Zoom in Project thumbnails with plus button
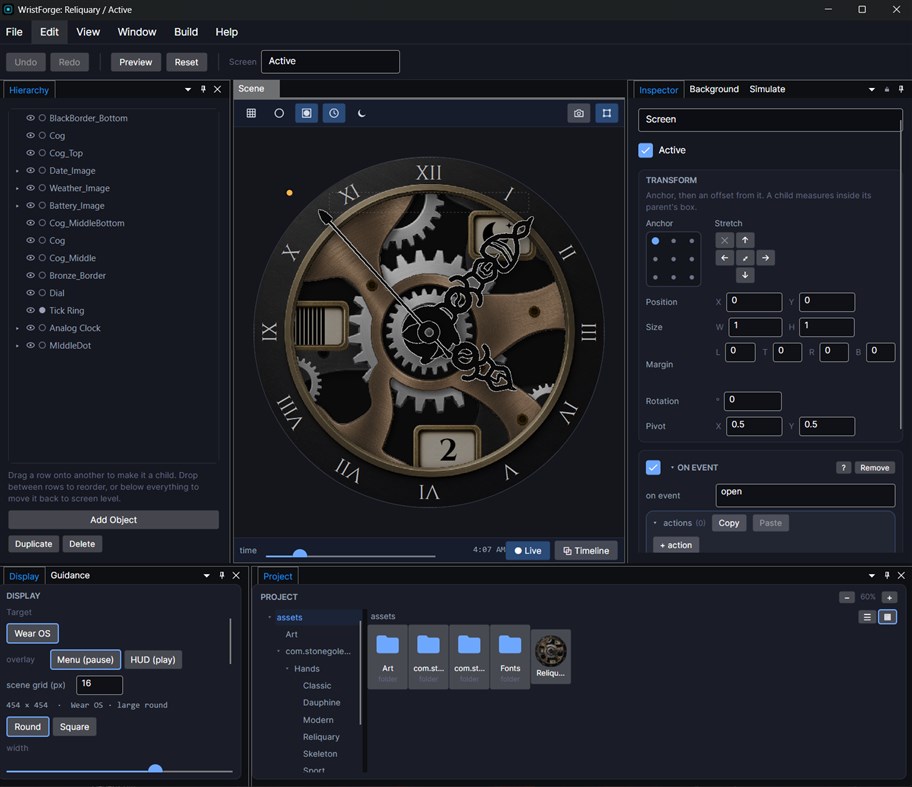Viewport: 912px width, 787px height. tap(889, 597)
